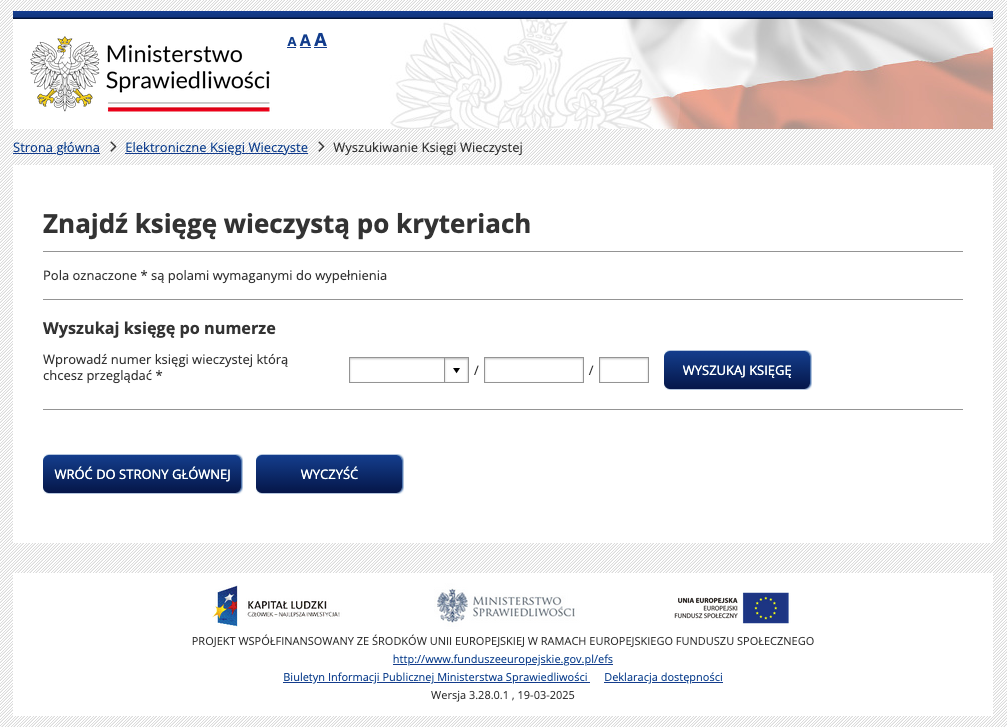Open the Deklaracja dostępności link
Image resolution: width=1007 pixels, height=727 pixels.
(x=663, y=677)
